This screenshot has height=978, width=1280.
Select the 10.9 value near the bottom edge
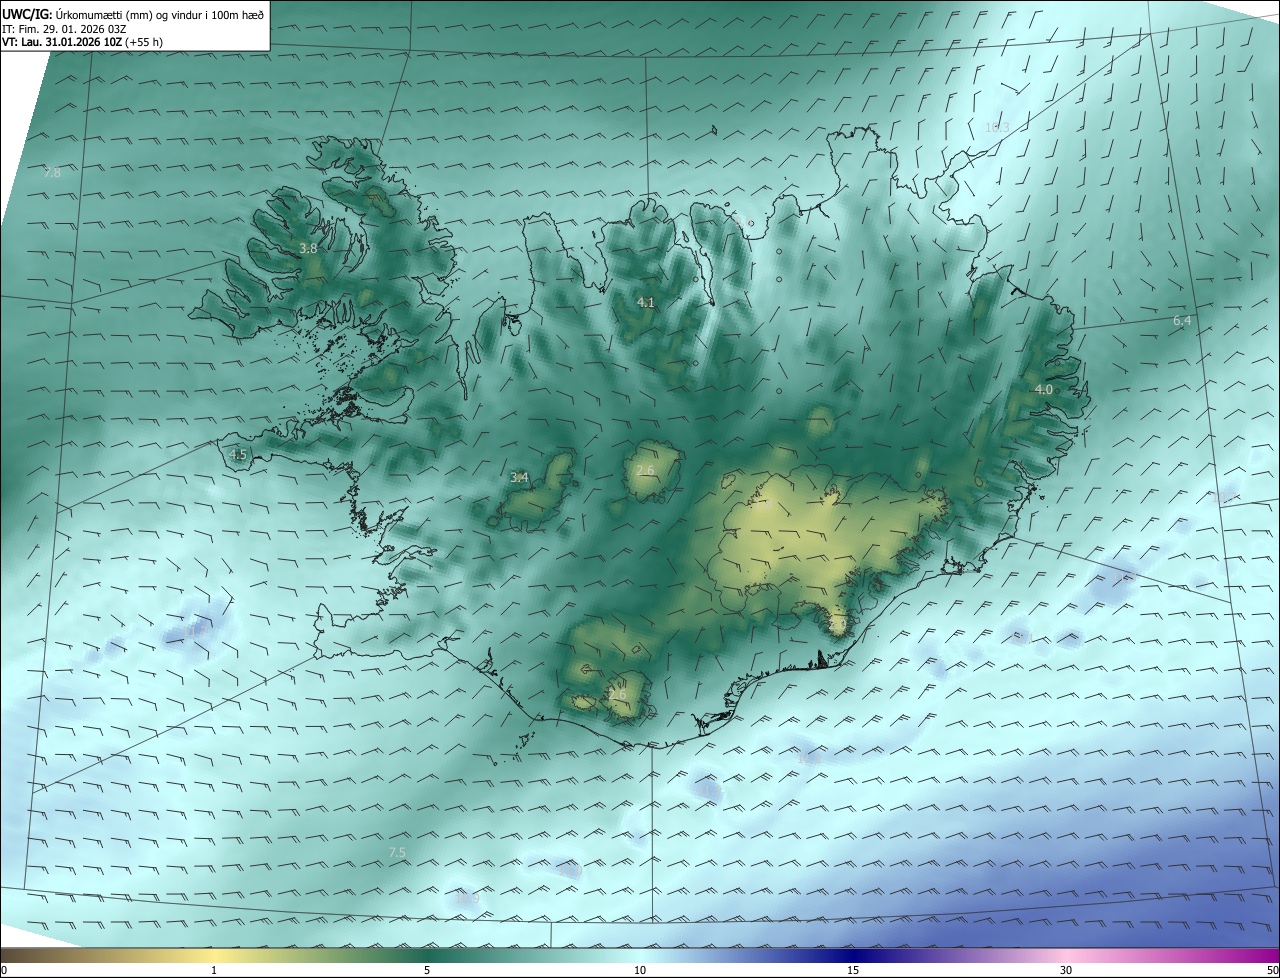(x=467, y=898)
